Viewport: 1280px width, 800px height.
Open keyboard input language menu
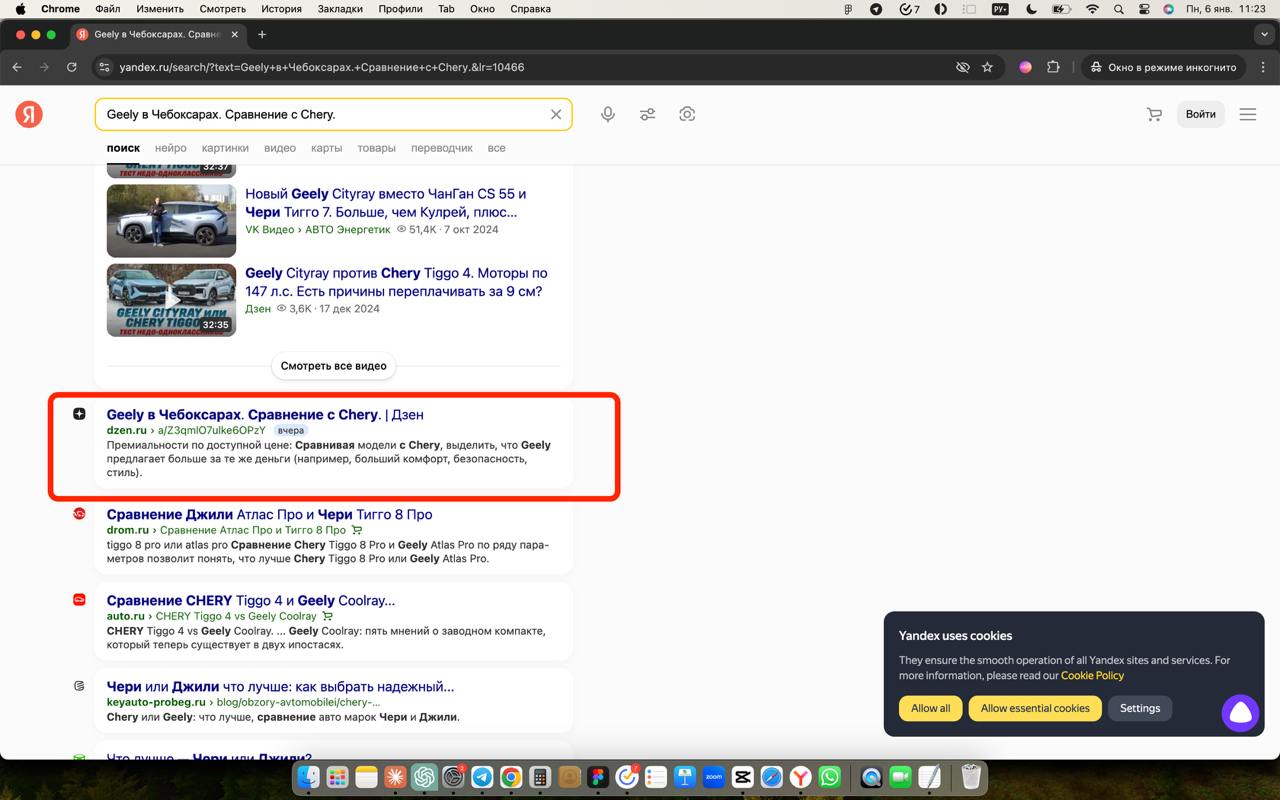pos(1000,9)
